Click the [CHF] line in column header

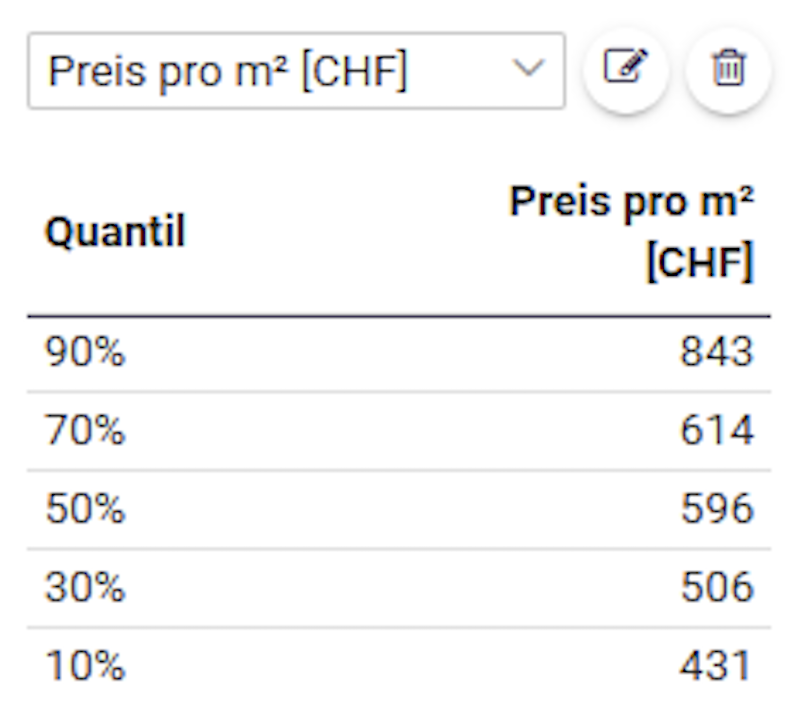(700, 261)
